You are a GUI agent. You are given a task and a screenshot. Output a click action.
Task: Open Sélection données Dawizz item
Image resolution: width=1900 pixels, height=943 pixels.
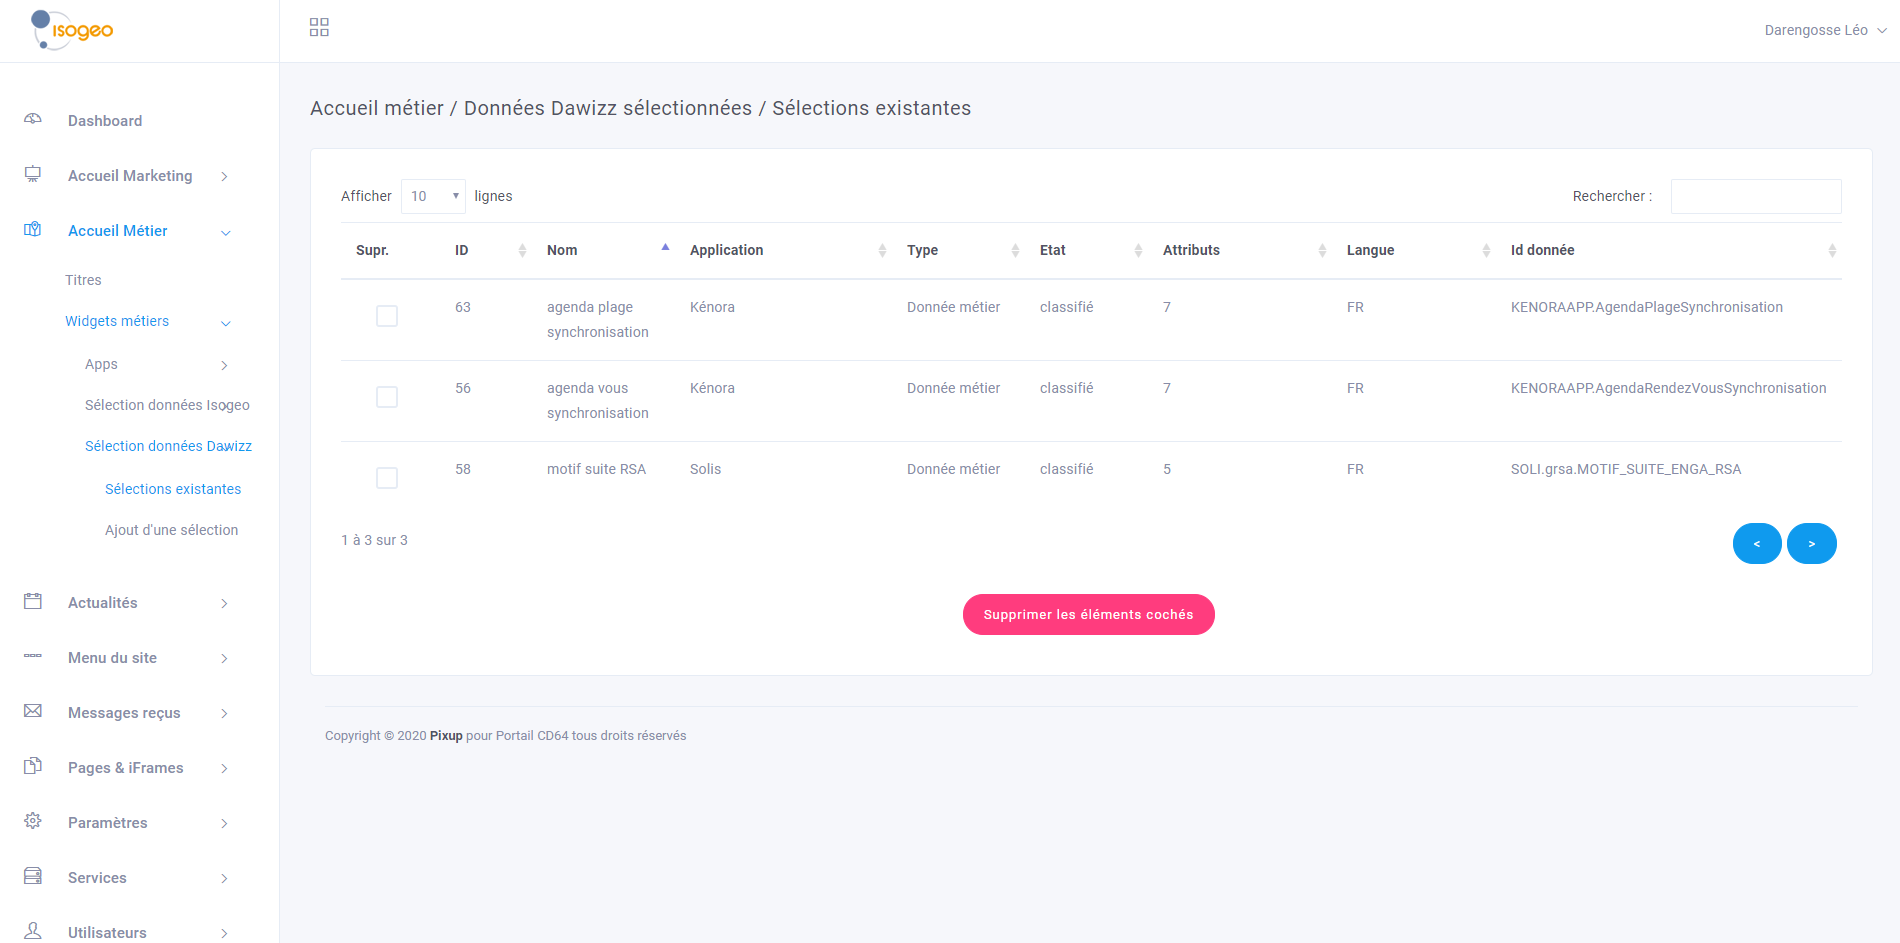coord(168,446)
